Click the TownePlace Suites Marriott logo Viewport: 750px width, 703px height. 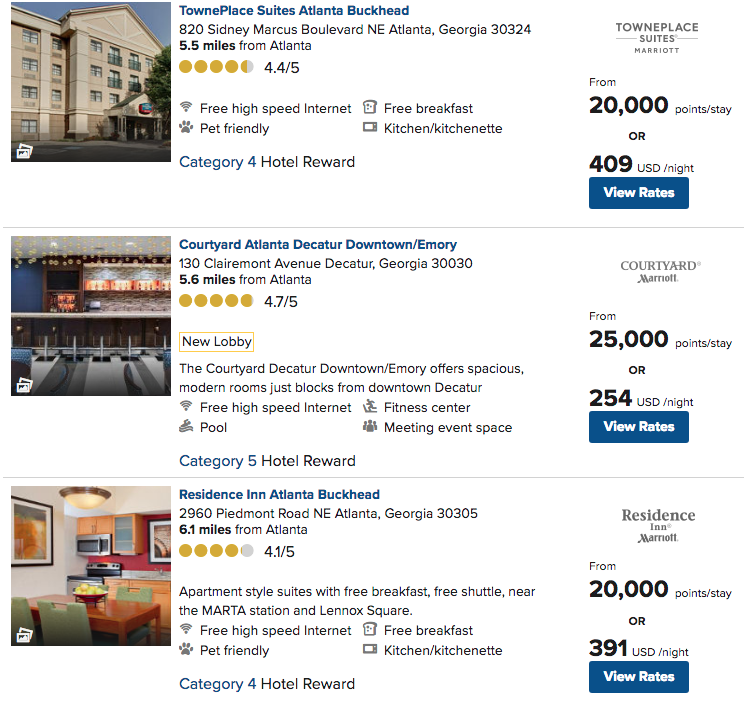click(x=656, y=37)
